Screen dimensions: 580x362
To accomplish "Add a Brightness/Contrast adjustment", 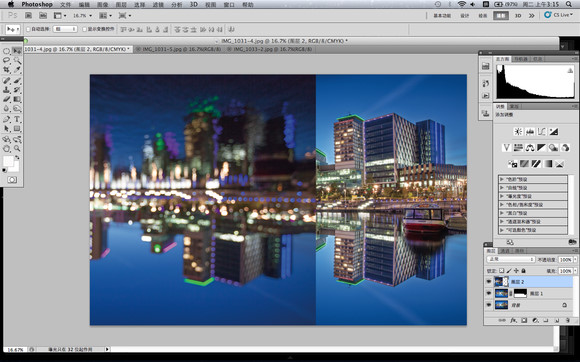I will 518,132.
